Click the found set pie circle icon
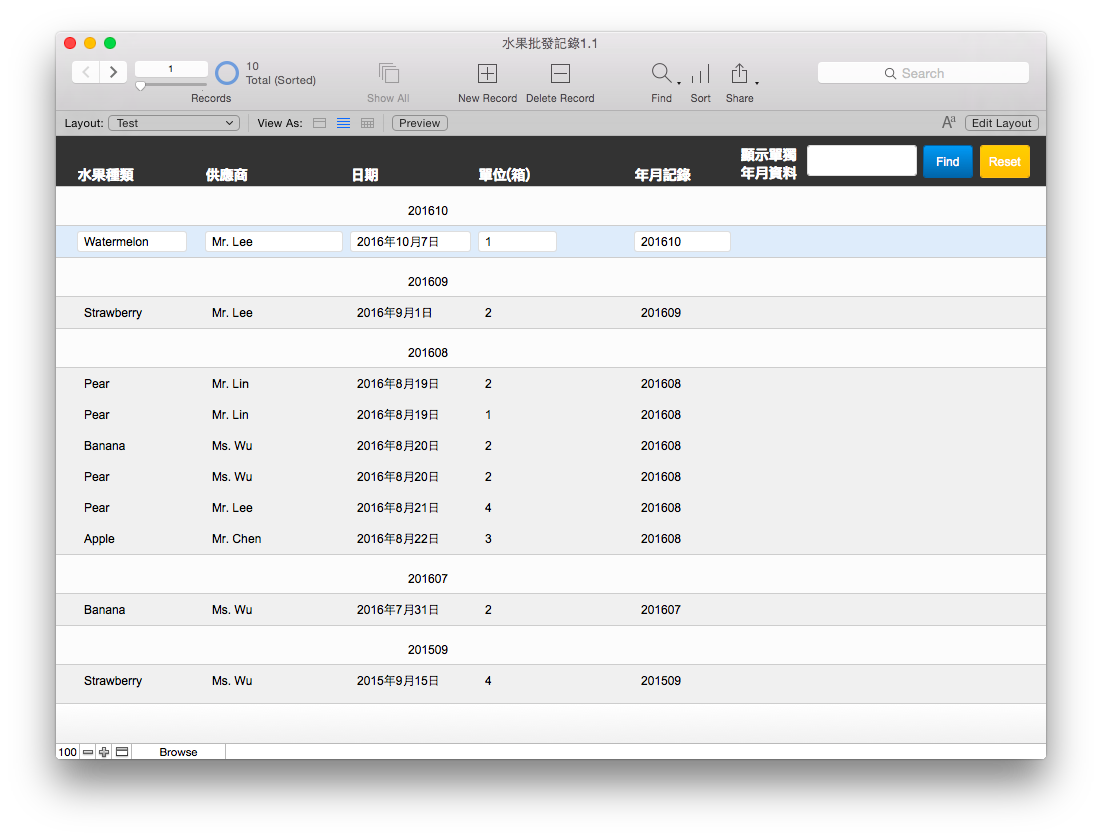 (x=226, y=73)
